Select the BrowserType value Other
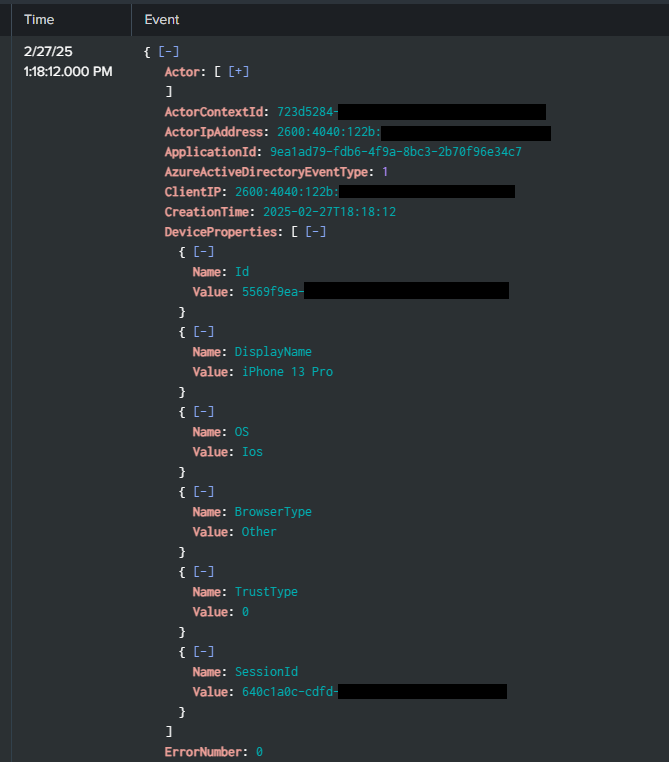 pos(258,531)
